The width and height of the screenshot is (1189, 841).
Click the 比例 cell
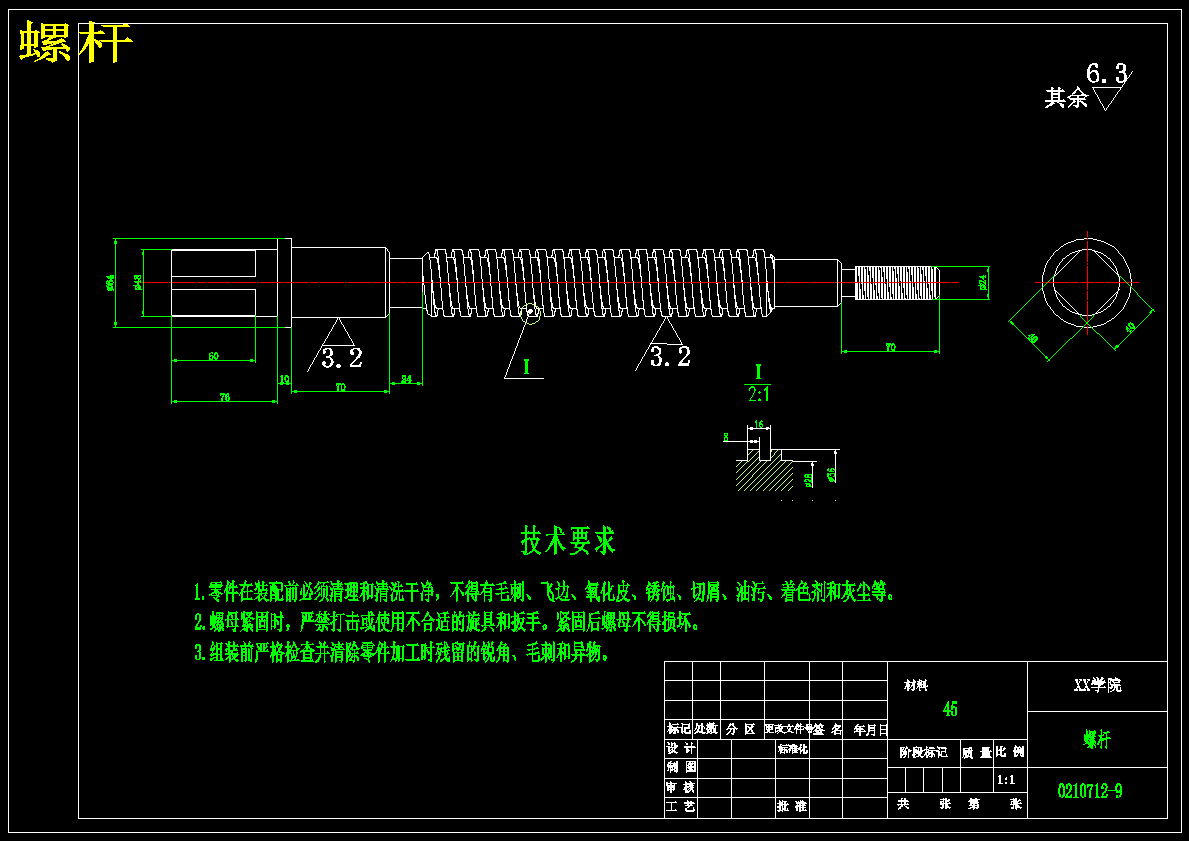tap(1009, 752)
